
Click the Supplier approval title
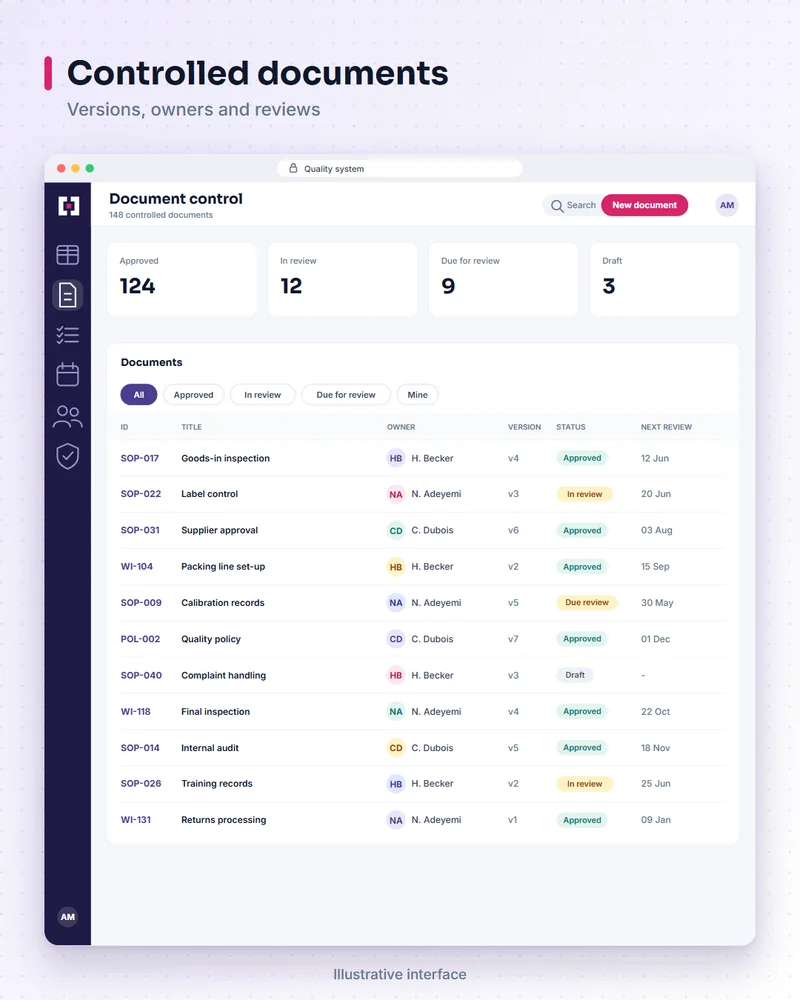point(219,531)
